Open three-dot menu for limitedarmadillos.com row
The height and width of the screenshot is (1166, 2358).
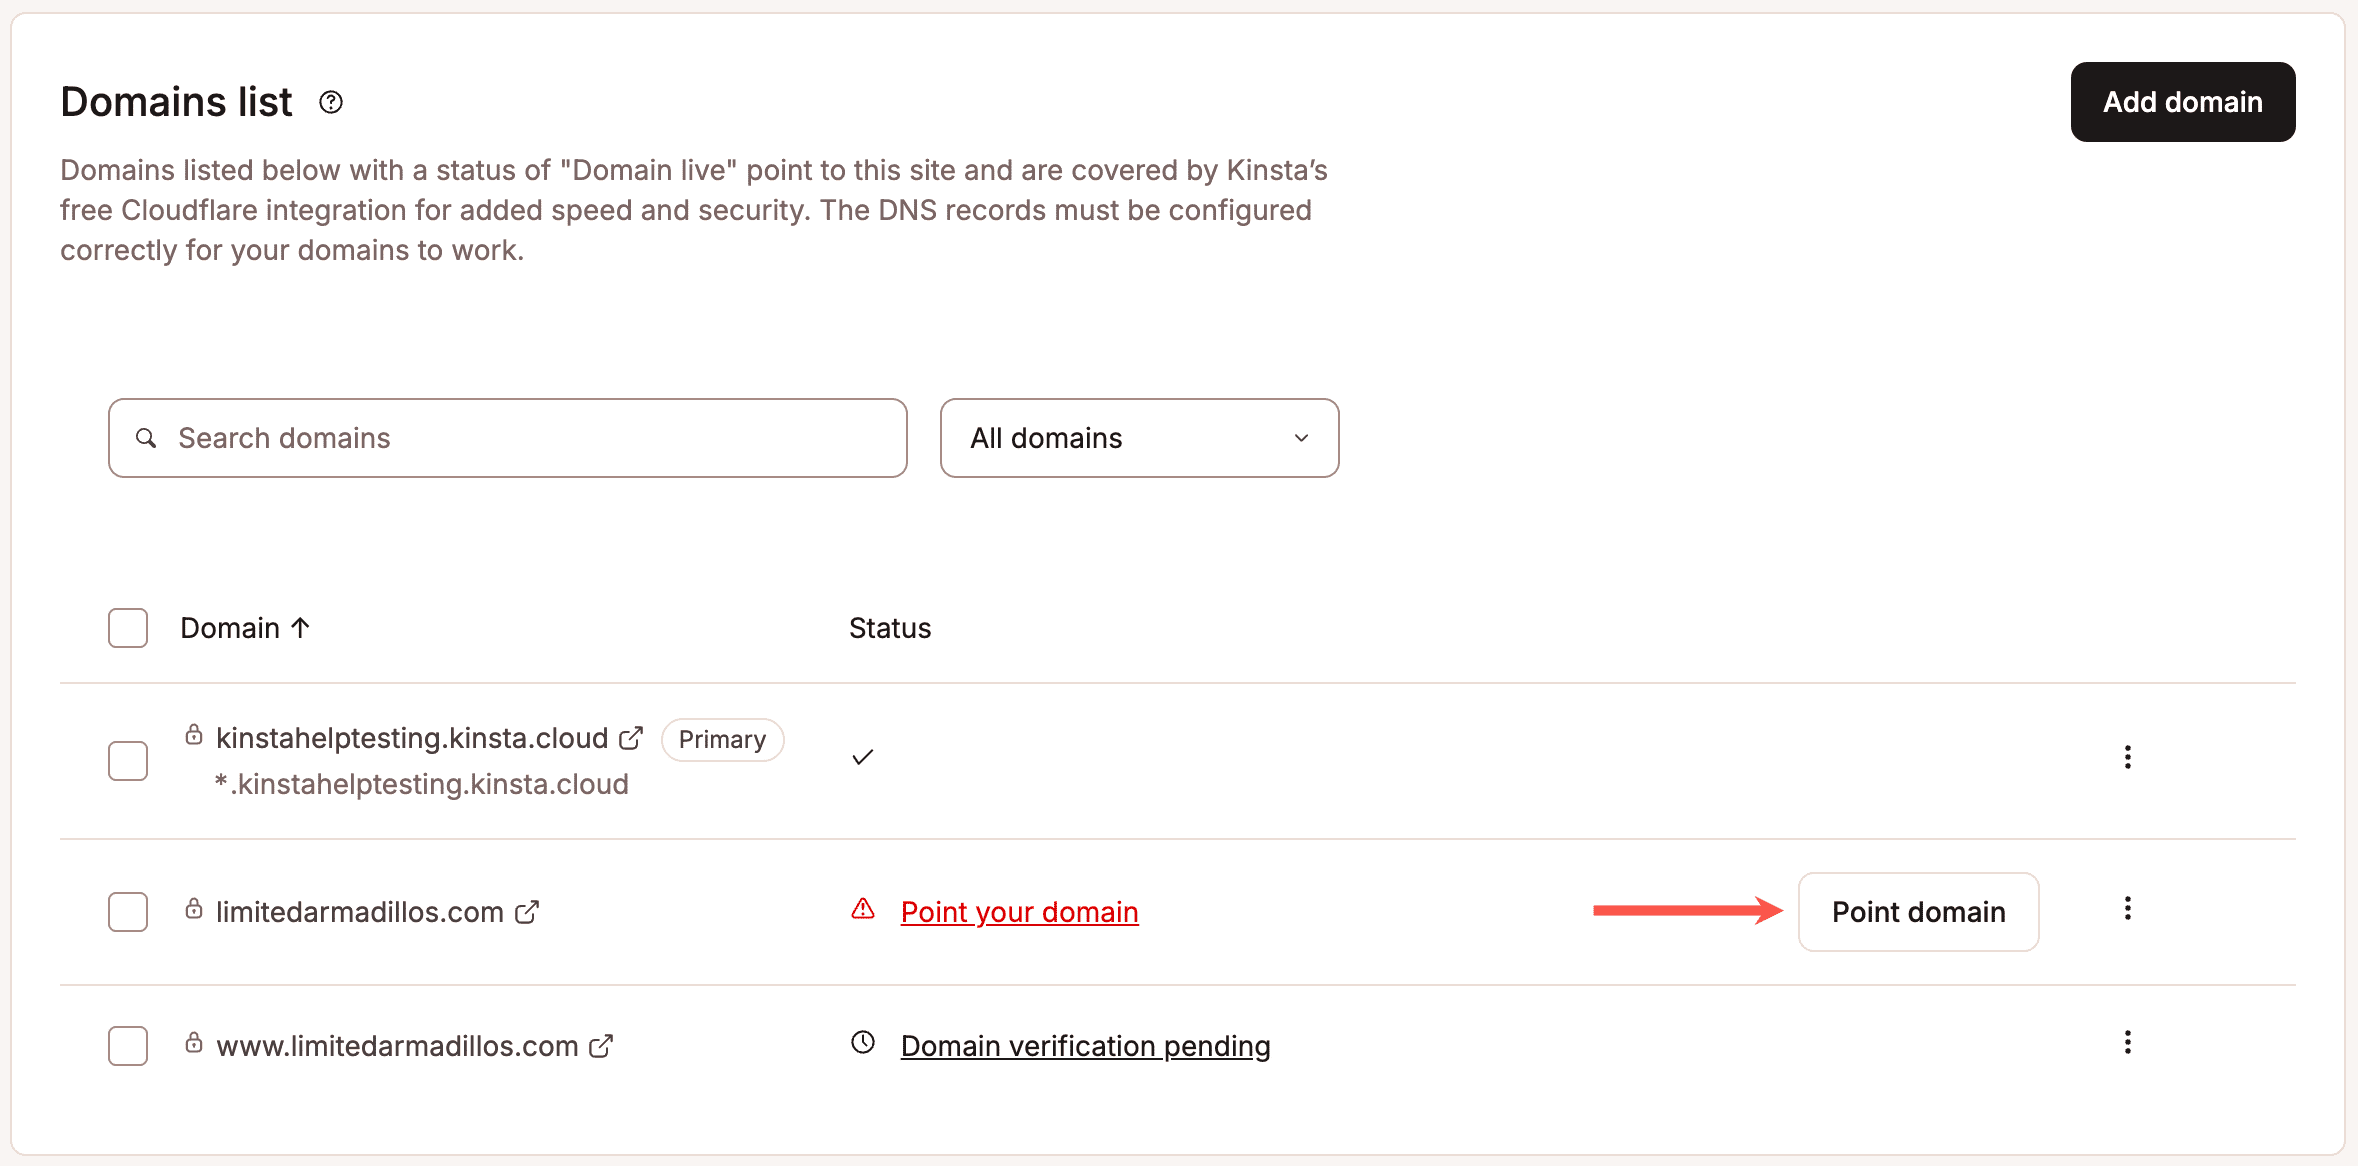2128,908
